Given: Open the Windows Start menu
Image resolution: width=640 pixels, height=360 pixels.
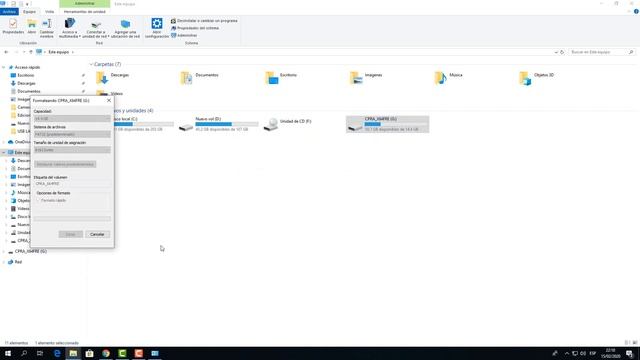Looking at the screenshot, I should [8, 353].
